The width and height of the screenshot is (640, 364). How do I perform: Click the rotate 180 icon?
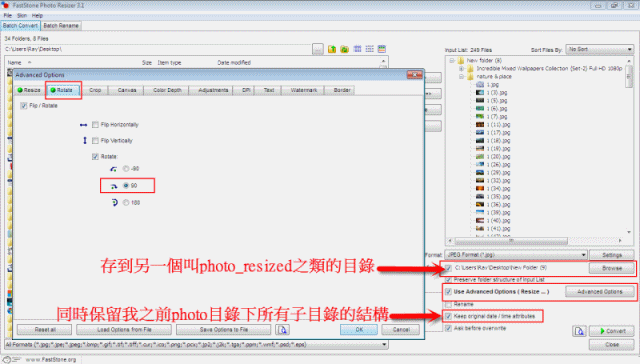[x=115, y=203]
